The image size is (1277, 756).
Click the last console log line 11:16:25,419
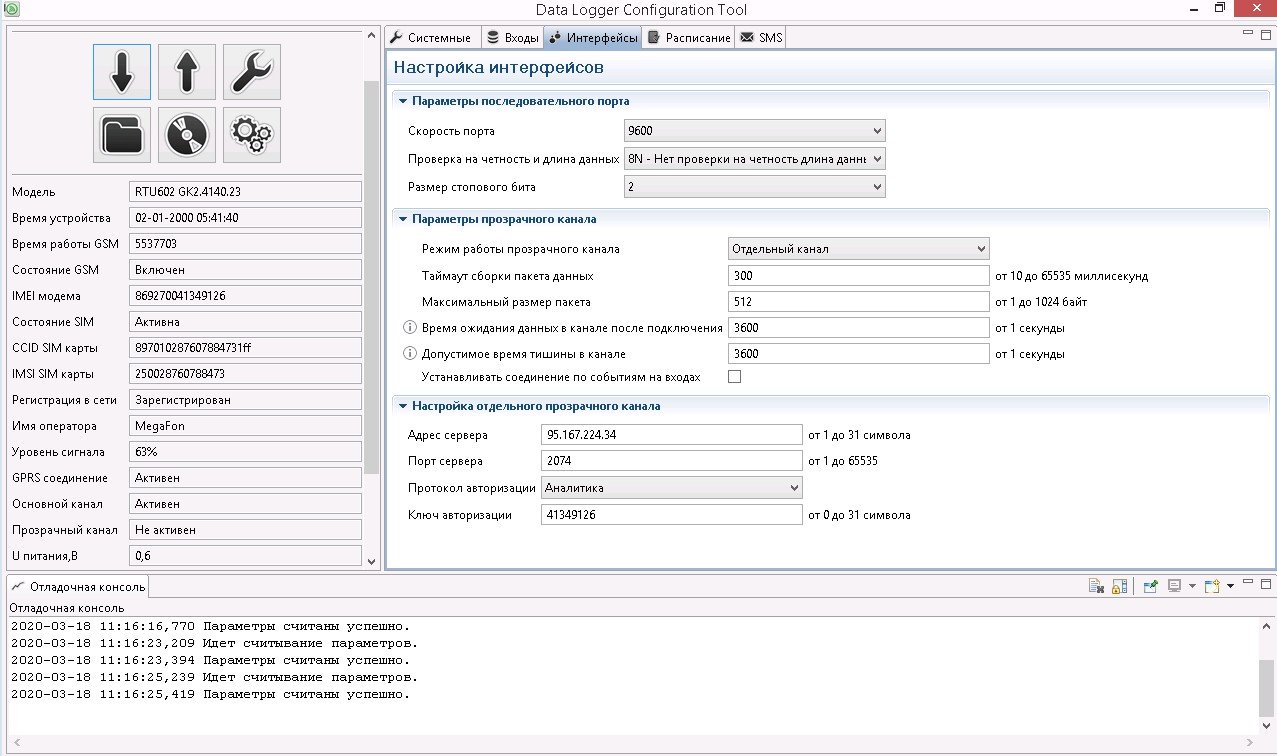[210, 694]
